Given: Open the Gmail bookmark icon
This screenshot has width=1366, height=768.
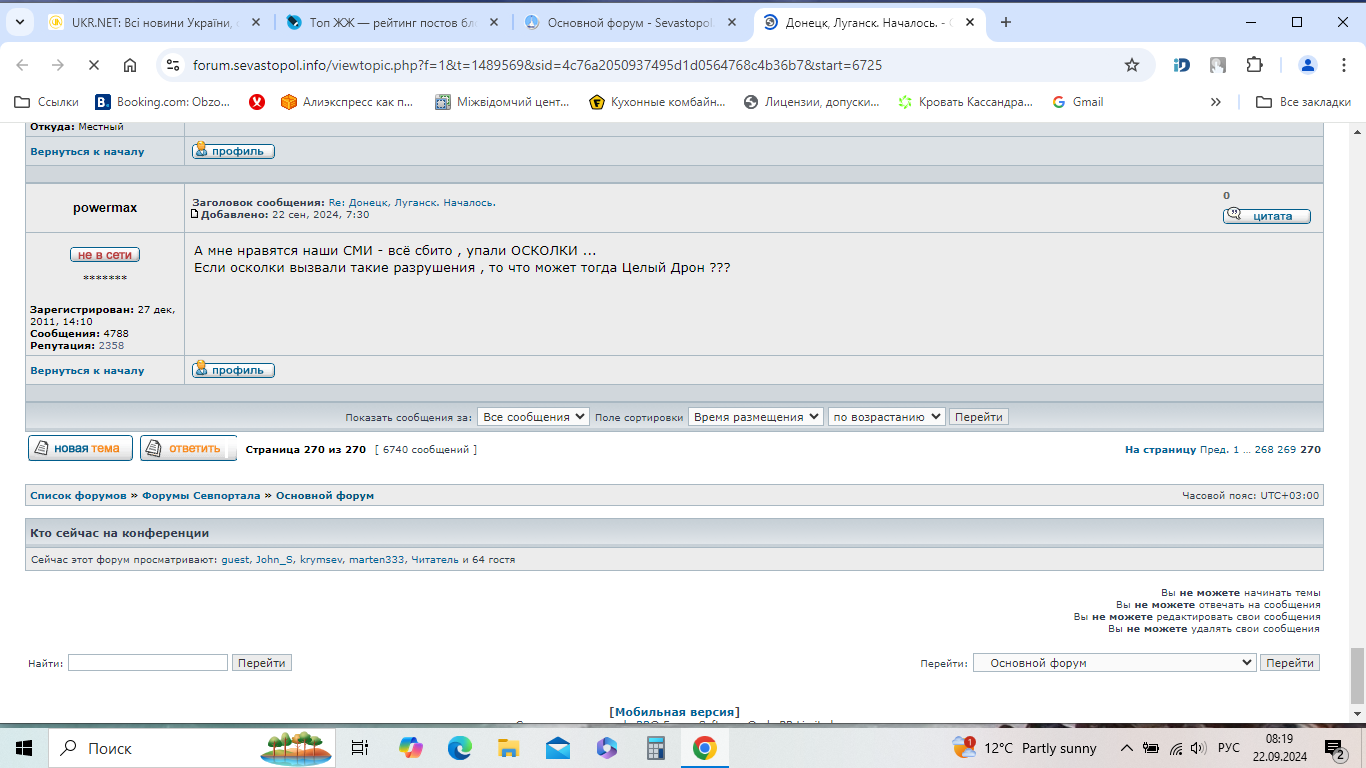Looking at the screenshot, I should (1078, 102).
